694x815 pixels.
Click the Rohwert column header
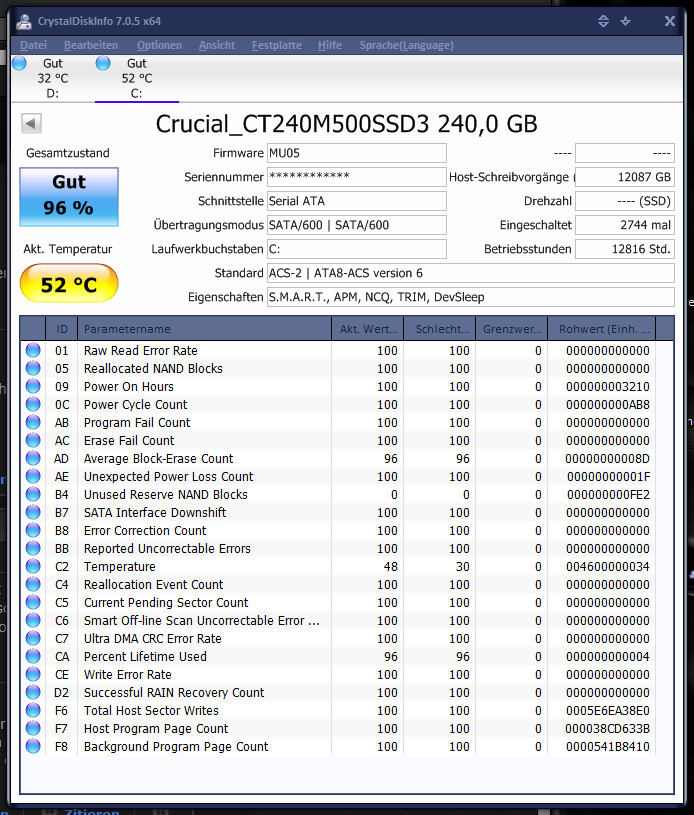(x=602, y=328)
